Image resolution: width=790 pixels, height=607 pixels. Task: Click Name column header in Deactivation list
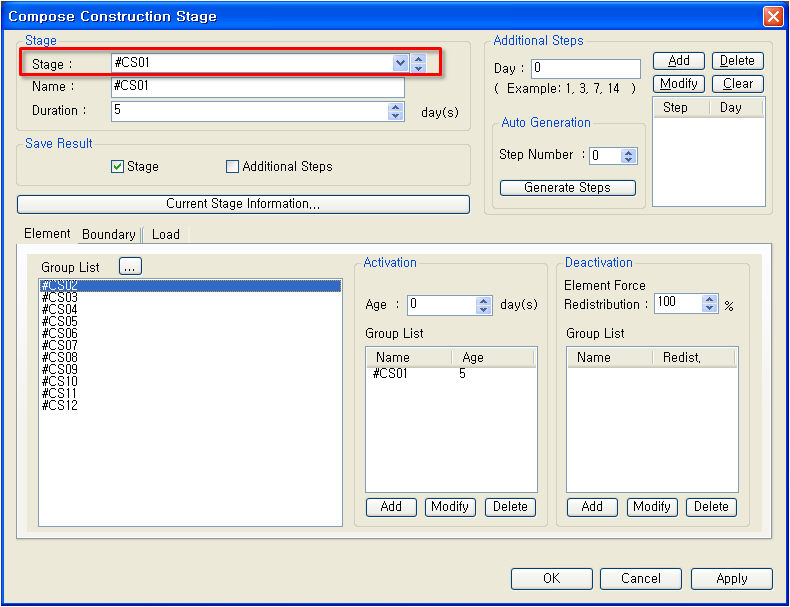pos(610,358)
